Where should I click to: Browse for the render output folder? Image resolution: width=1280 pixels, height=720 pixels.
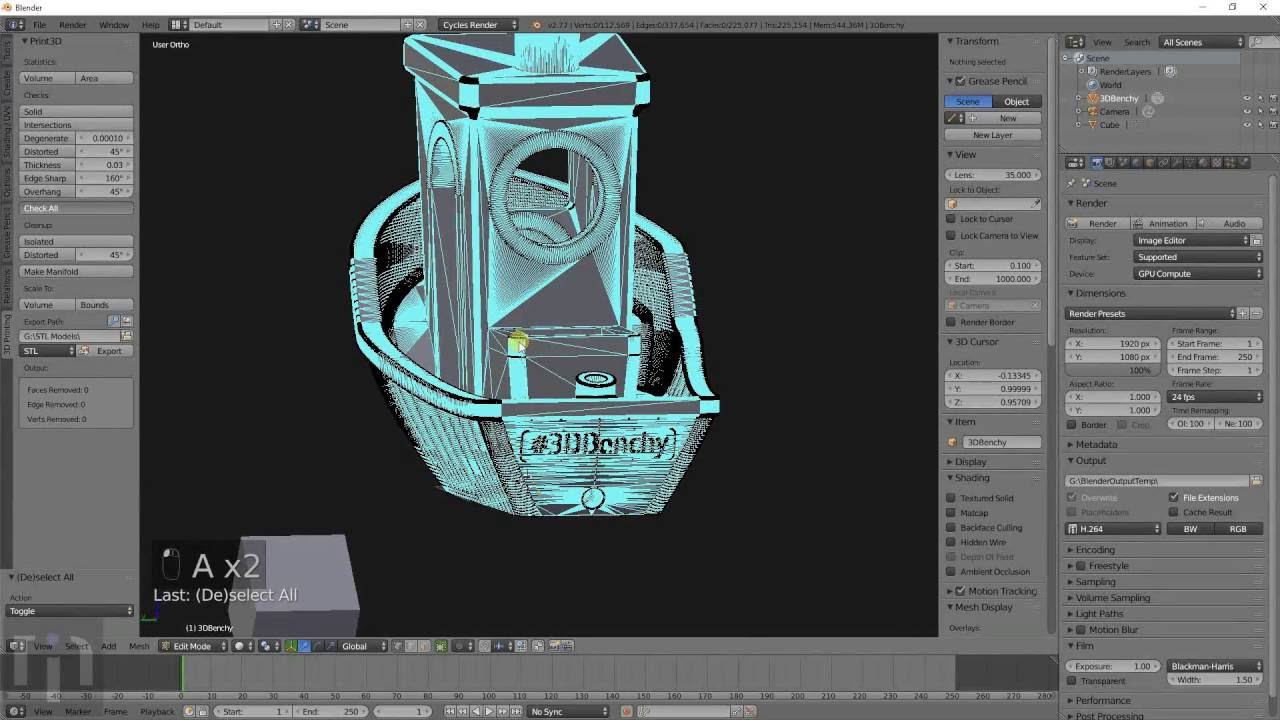click(x=1256, y=481)
